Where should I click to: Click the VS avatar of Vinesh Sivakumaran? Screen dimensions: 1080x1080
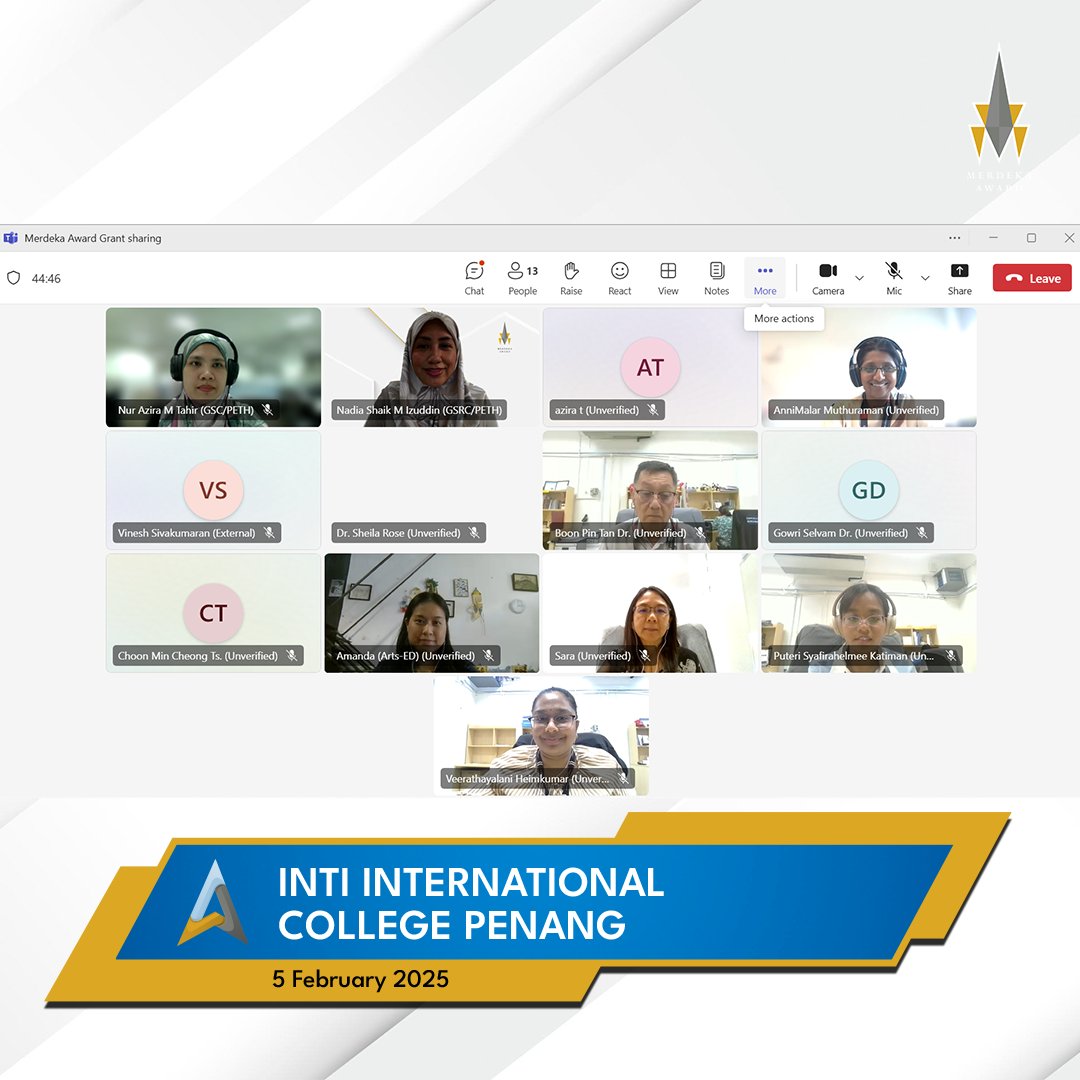click(214, 490)
